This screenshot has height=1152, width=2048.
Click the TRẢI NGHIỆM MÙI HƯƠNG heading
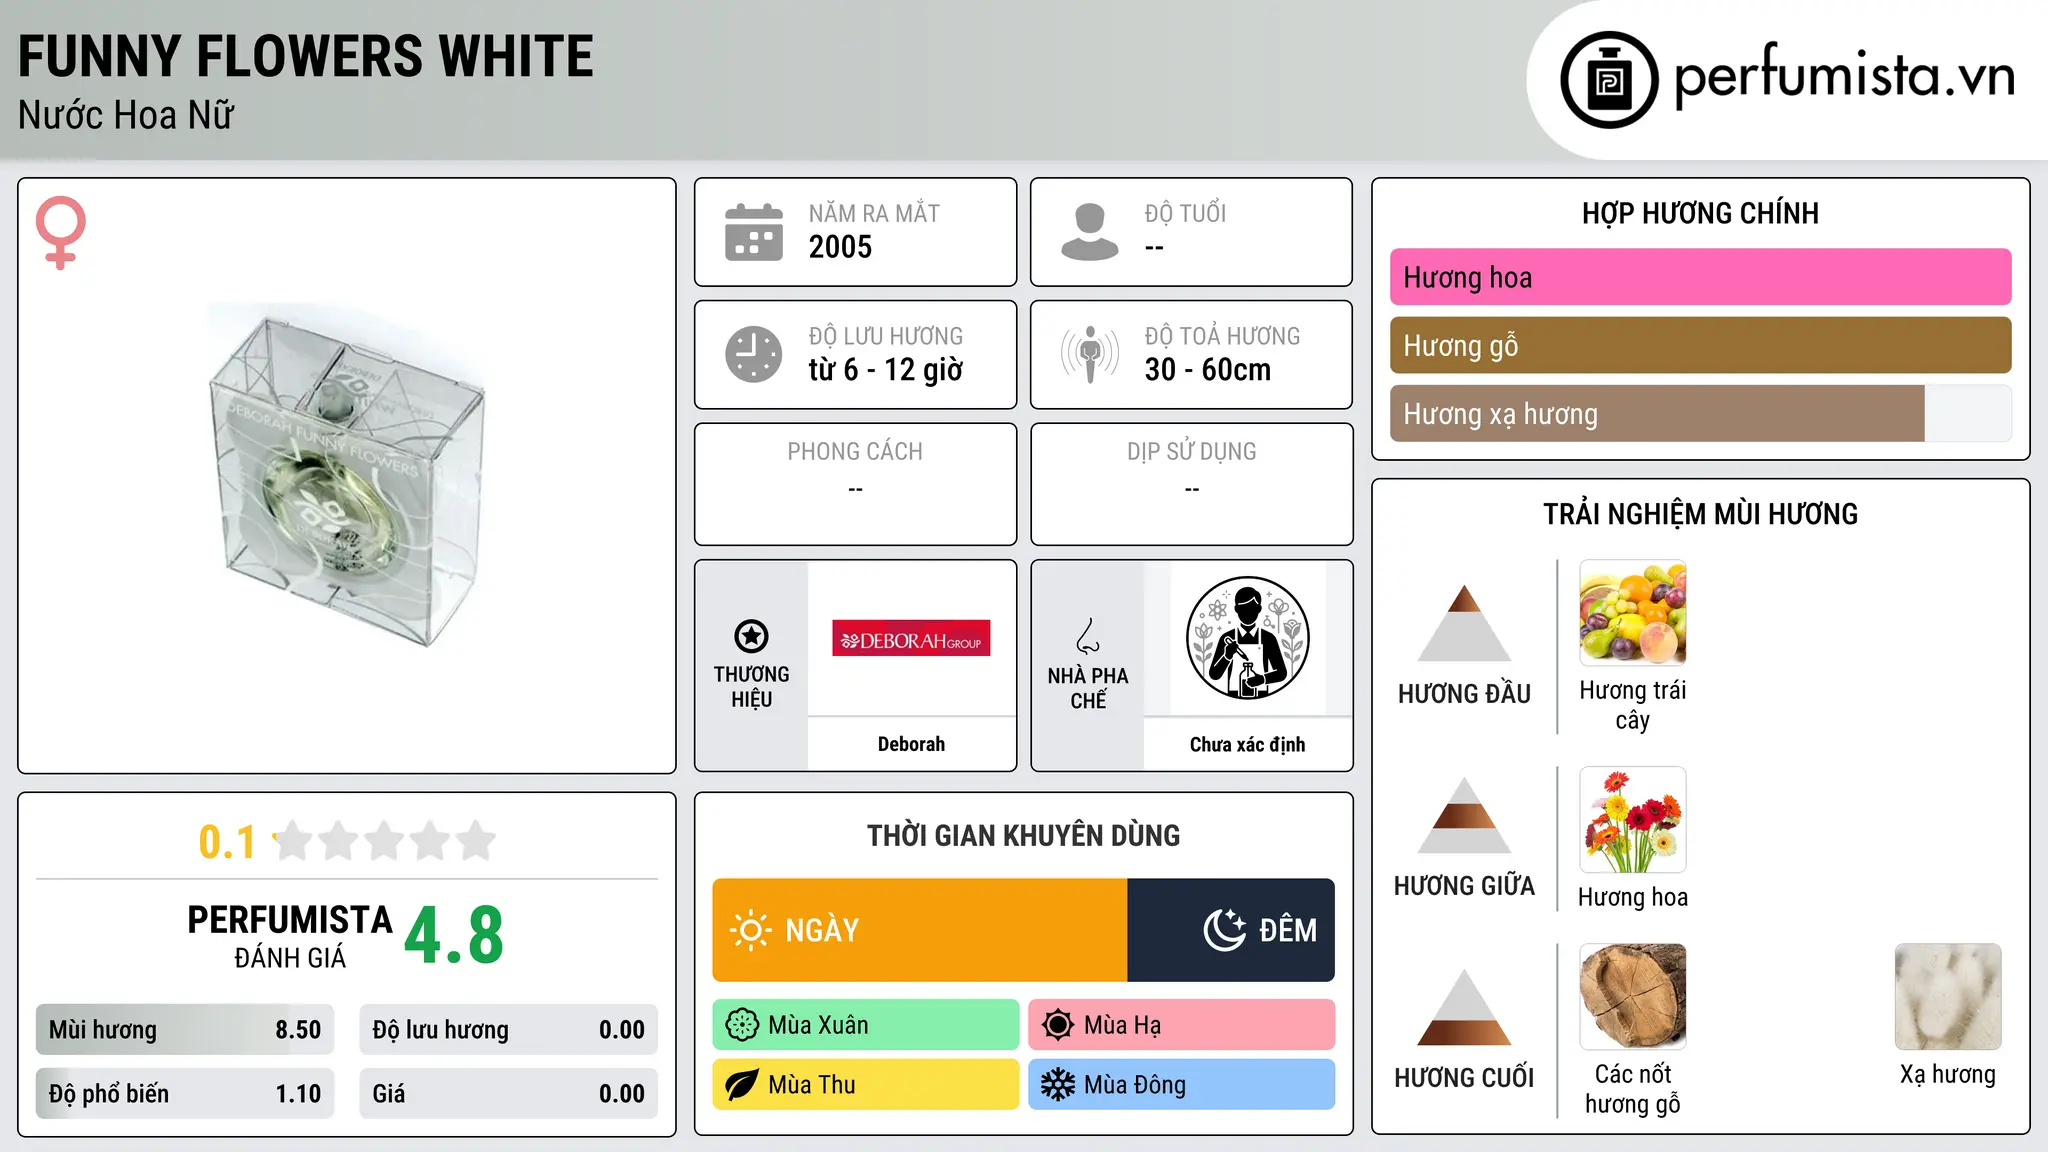(x=1700, y=514)
